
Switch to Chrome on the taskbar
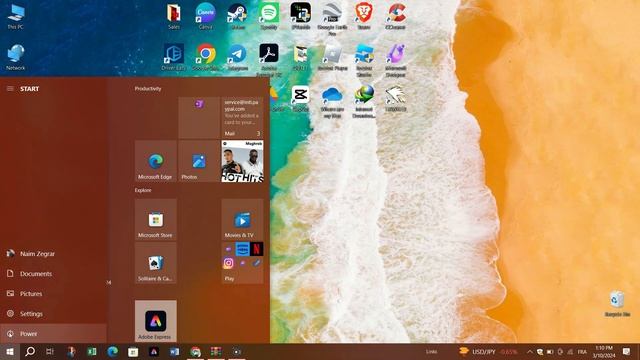[196, 351]
